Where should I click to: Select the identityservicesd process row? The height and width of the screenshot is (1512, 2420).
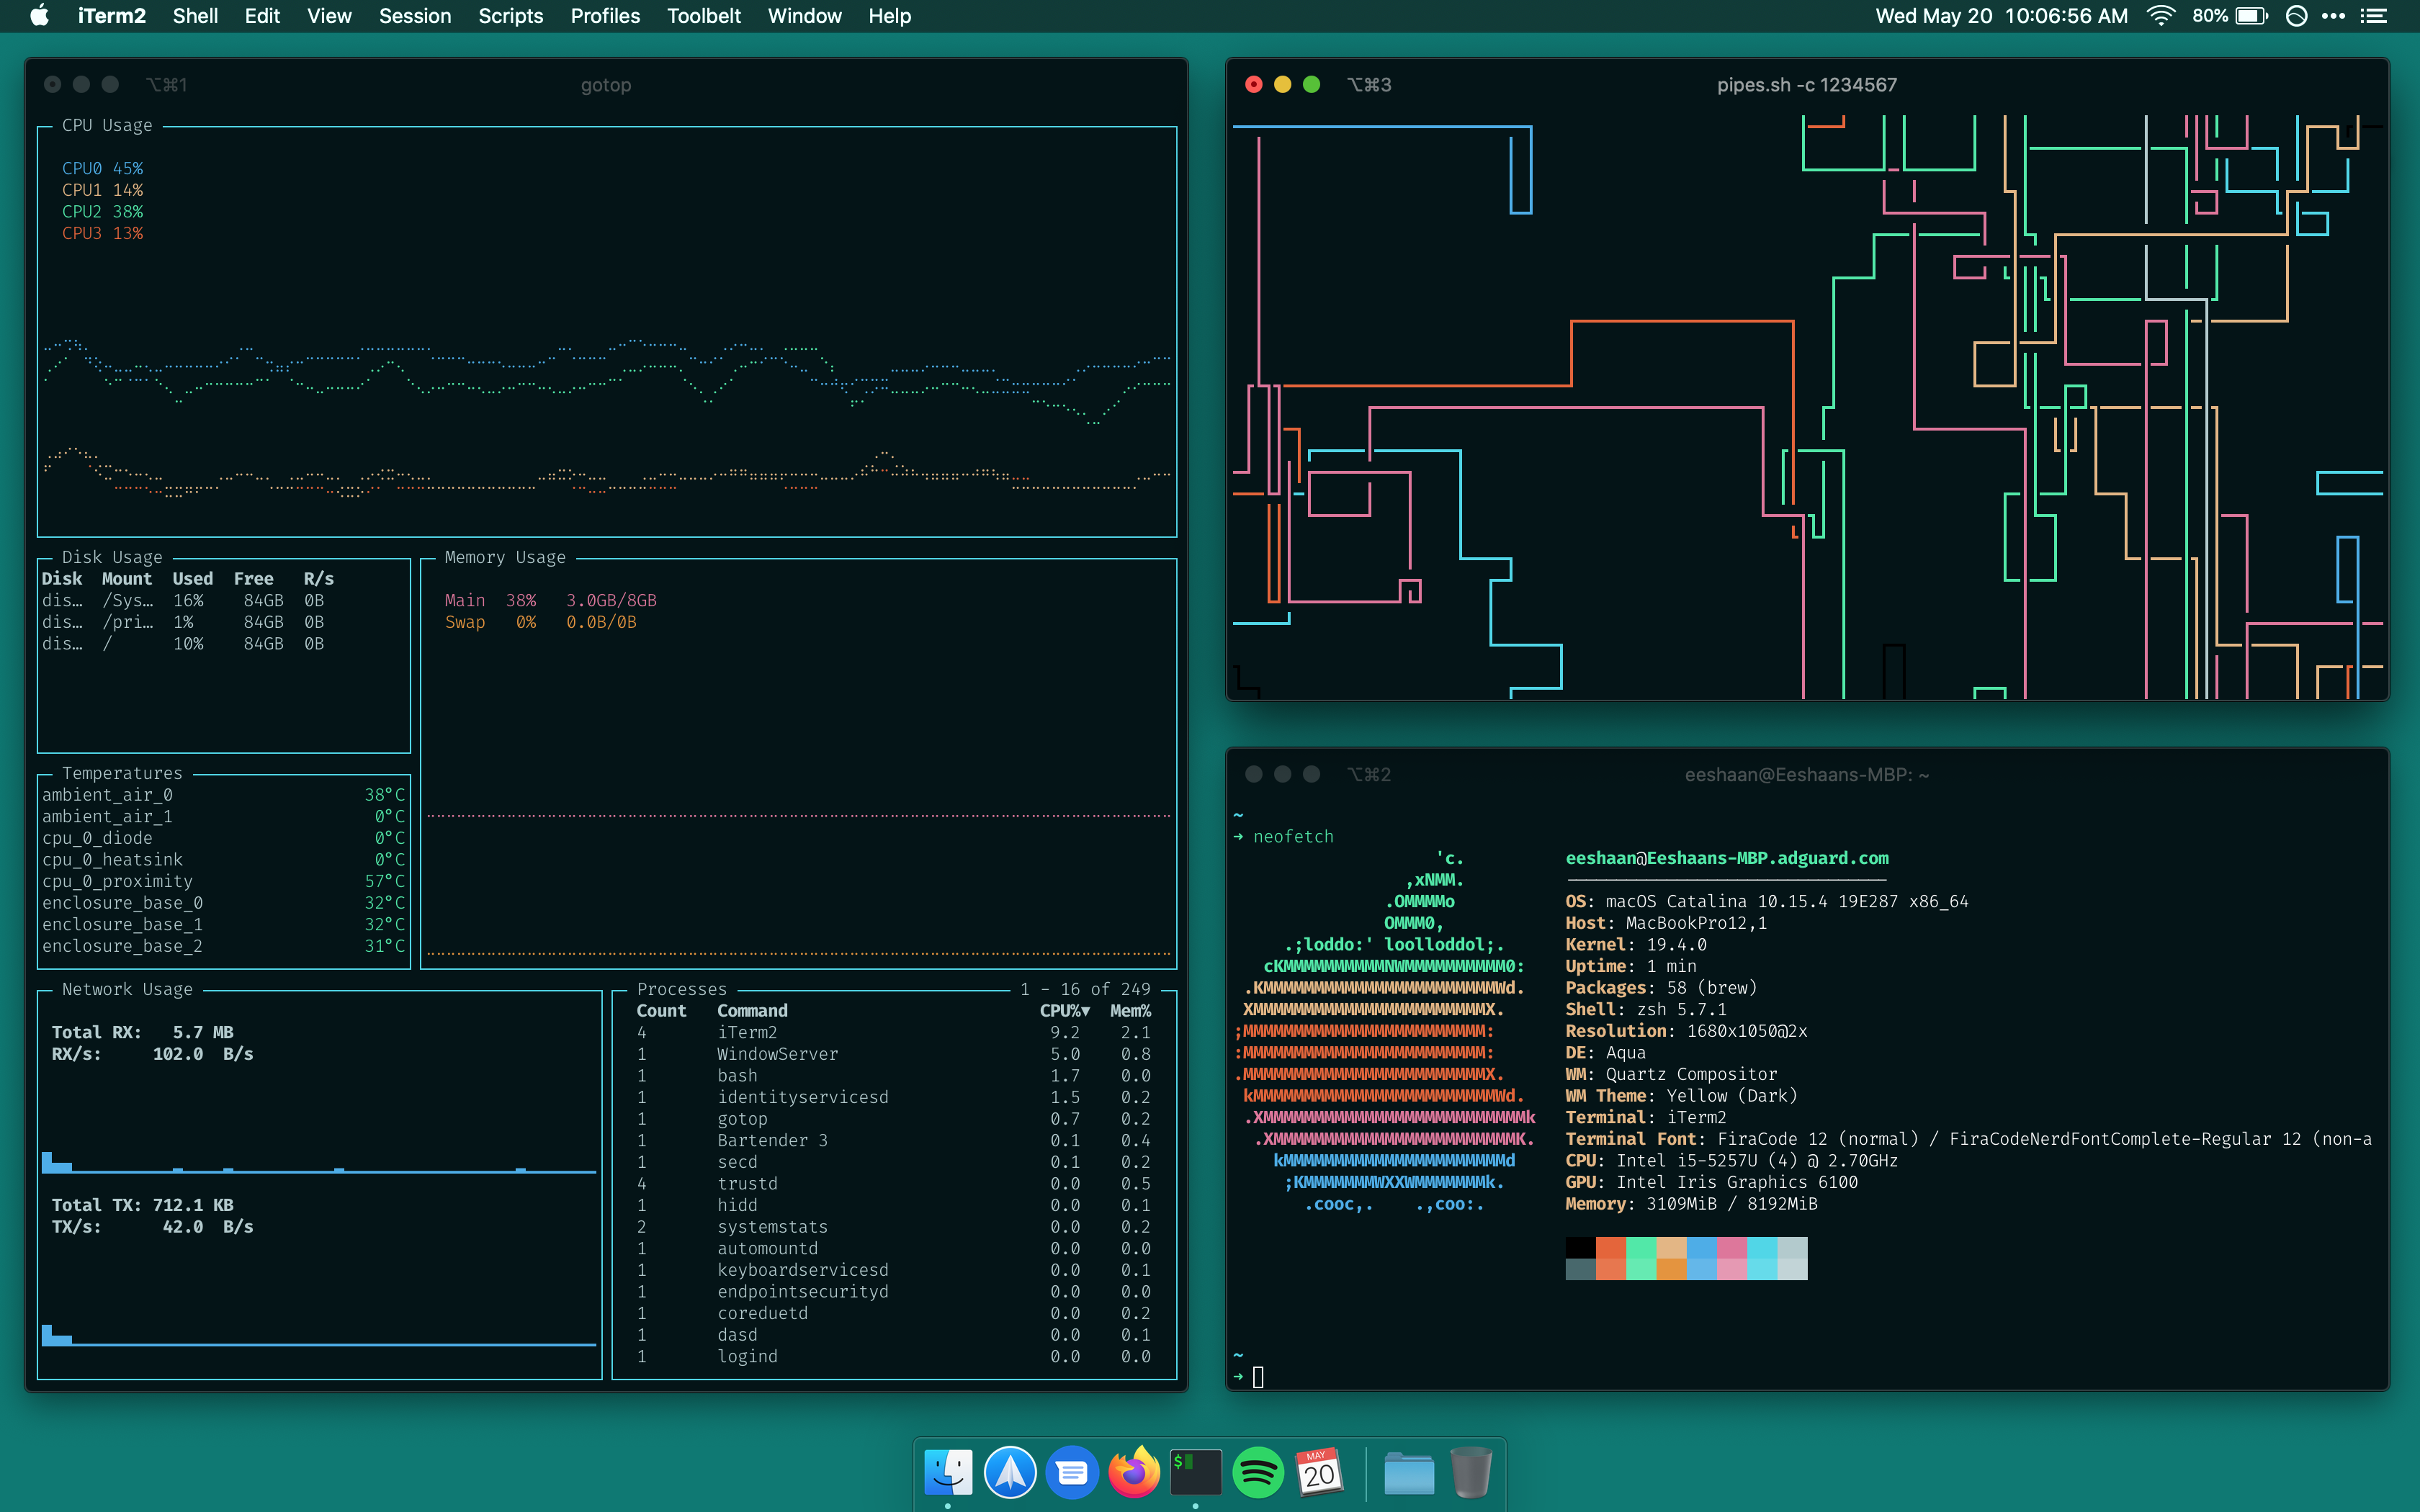pyautogui.click(x=894, y=1097)
